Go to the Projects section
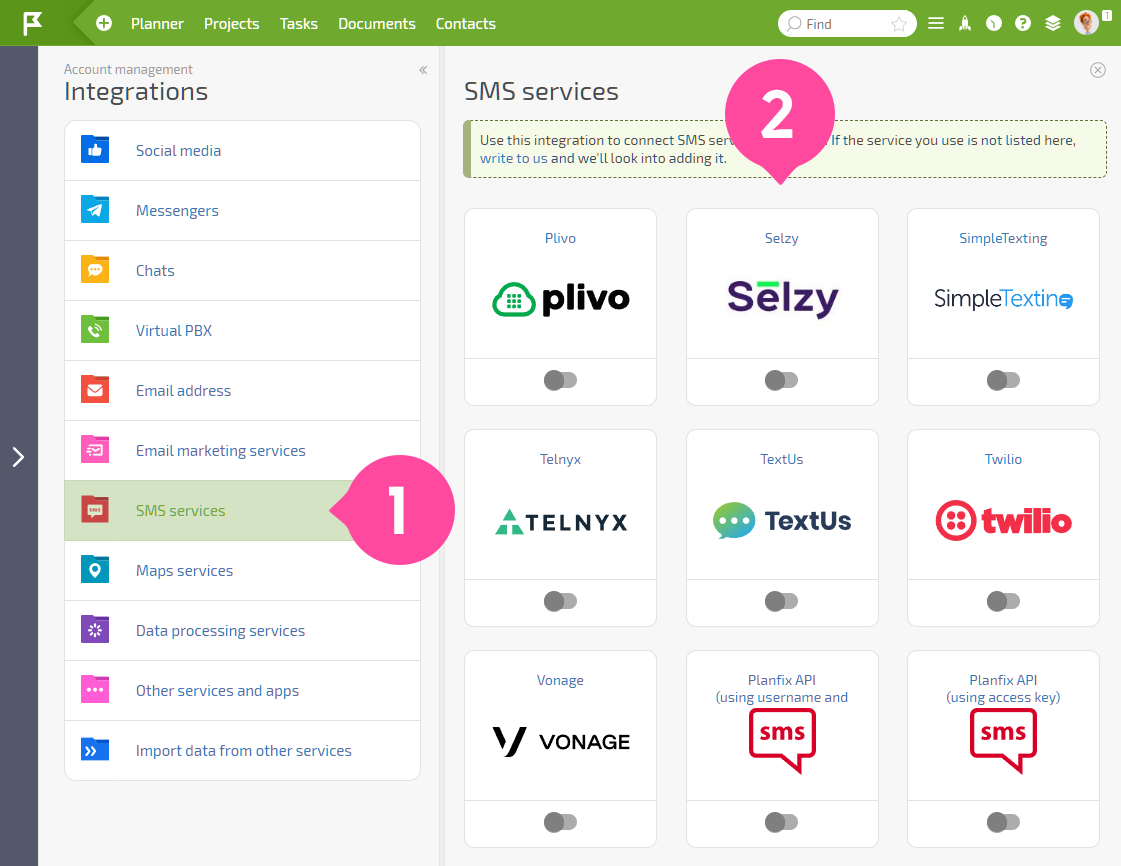 pyautogui.click(x=232, y=24)
